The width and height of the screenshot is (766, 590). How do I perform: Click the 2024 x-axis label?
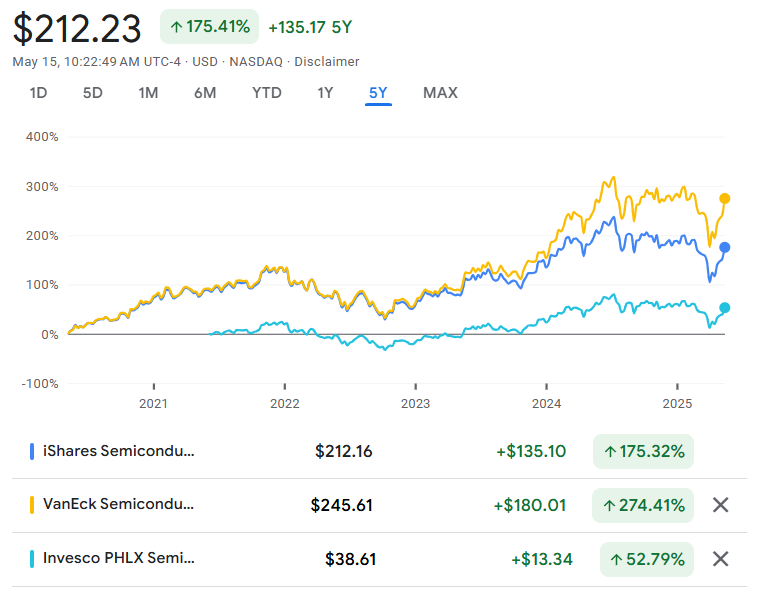pos(547,403)
